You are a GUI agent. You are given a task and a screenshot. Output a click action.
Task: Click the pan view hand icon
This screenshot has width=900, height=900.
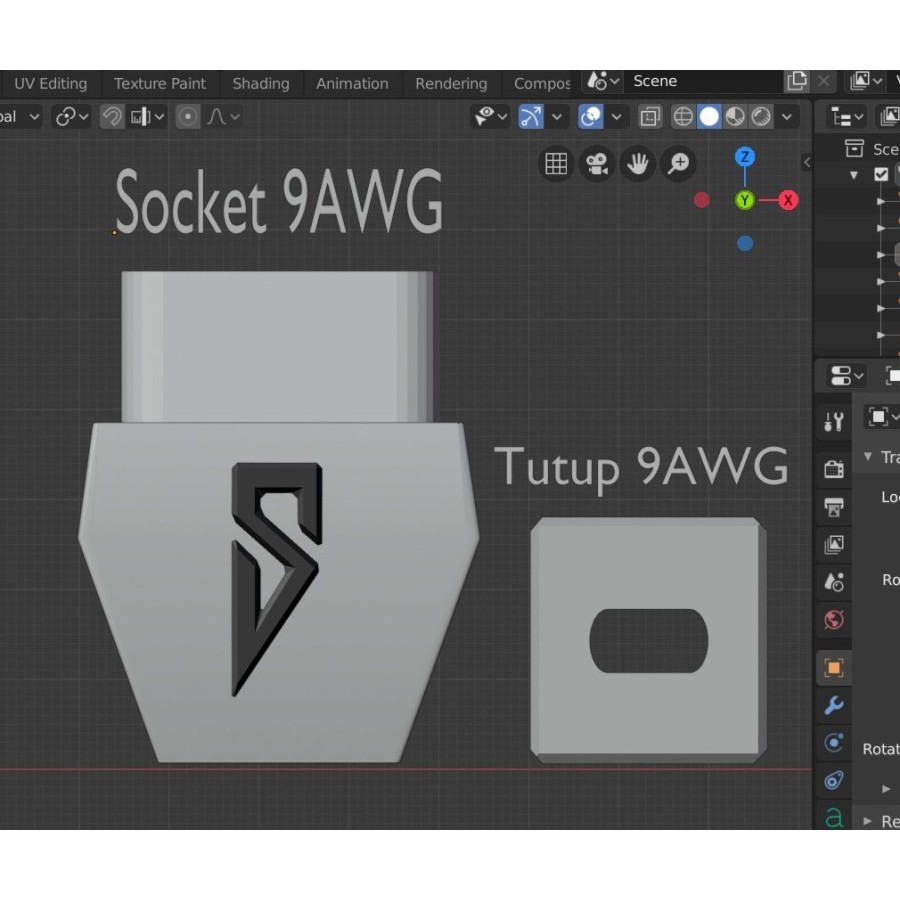[x=637, y=163]
